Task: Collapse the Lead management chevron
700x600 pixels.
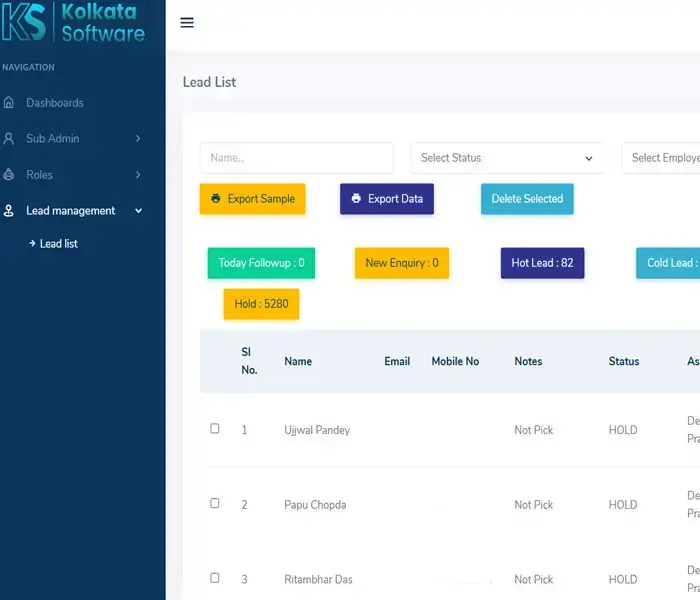Action: (138, 211)
